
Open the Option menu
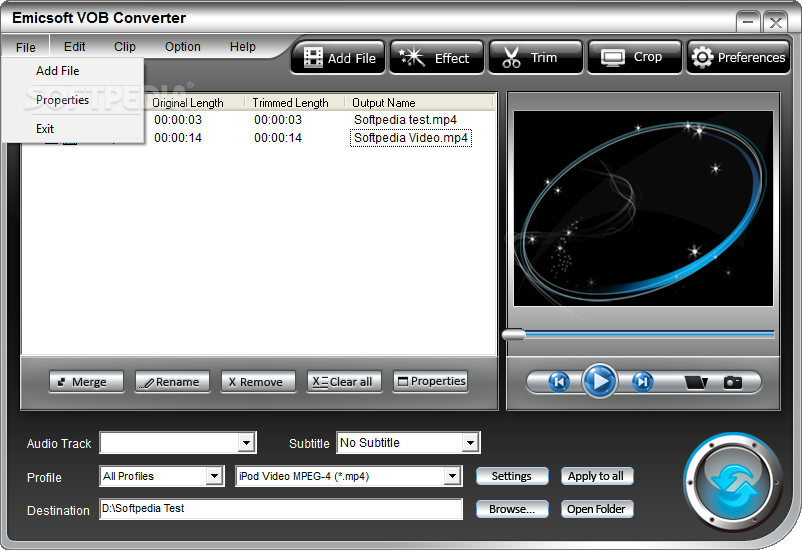pos(183,47)
